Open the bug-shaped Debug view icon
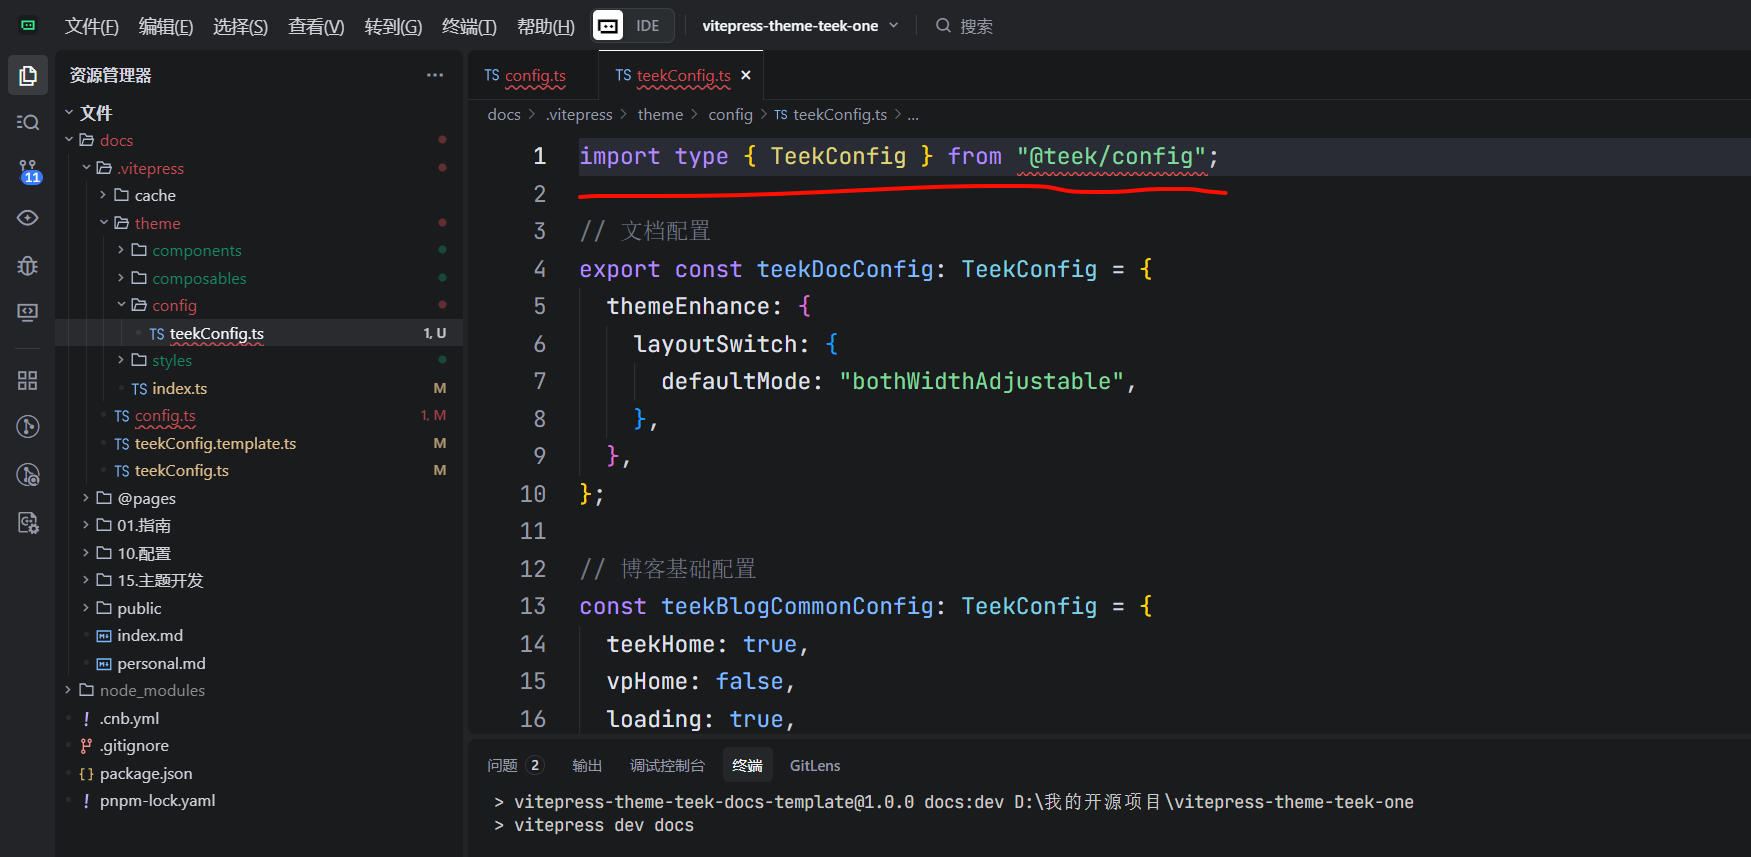This screenshot has width=1751, height=857. 28,266
